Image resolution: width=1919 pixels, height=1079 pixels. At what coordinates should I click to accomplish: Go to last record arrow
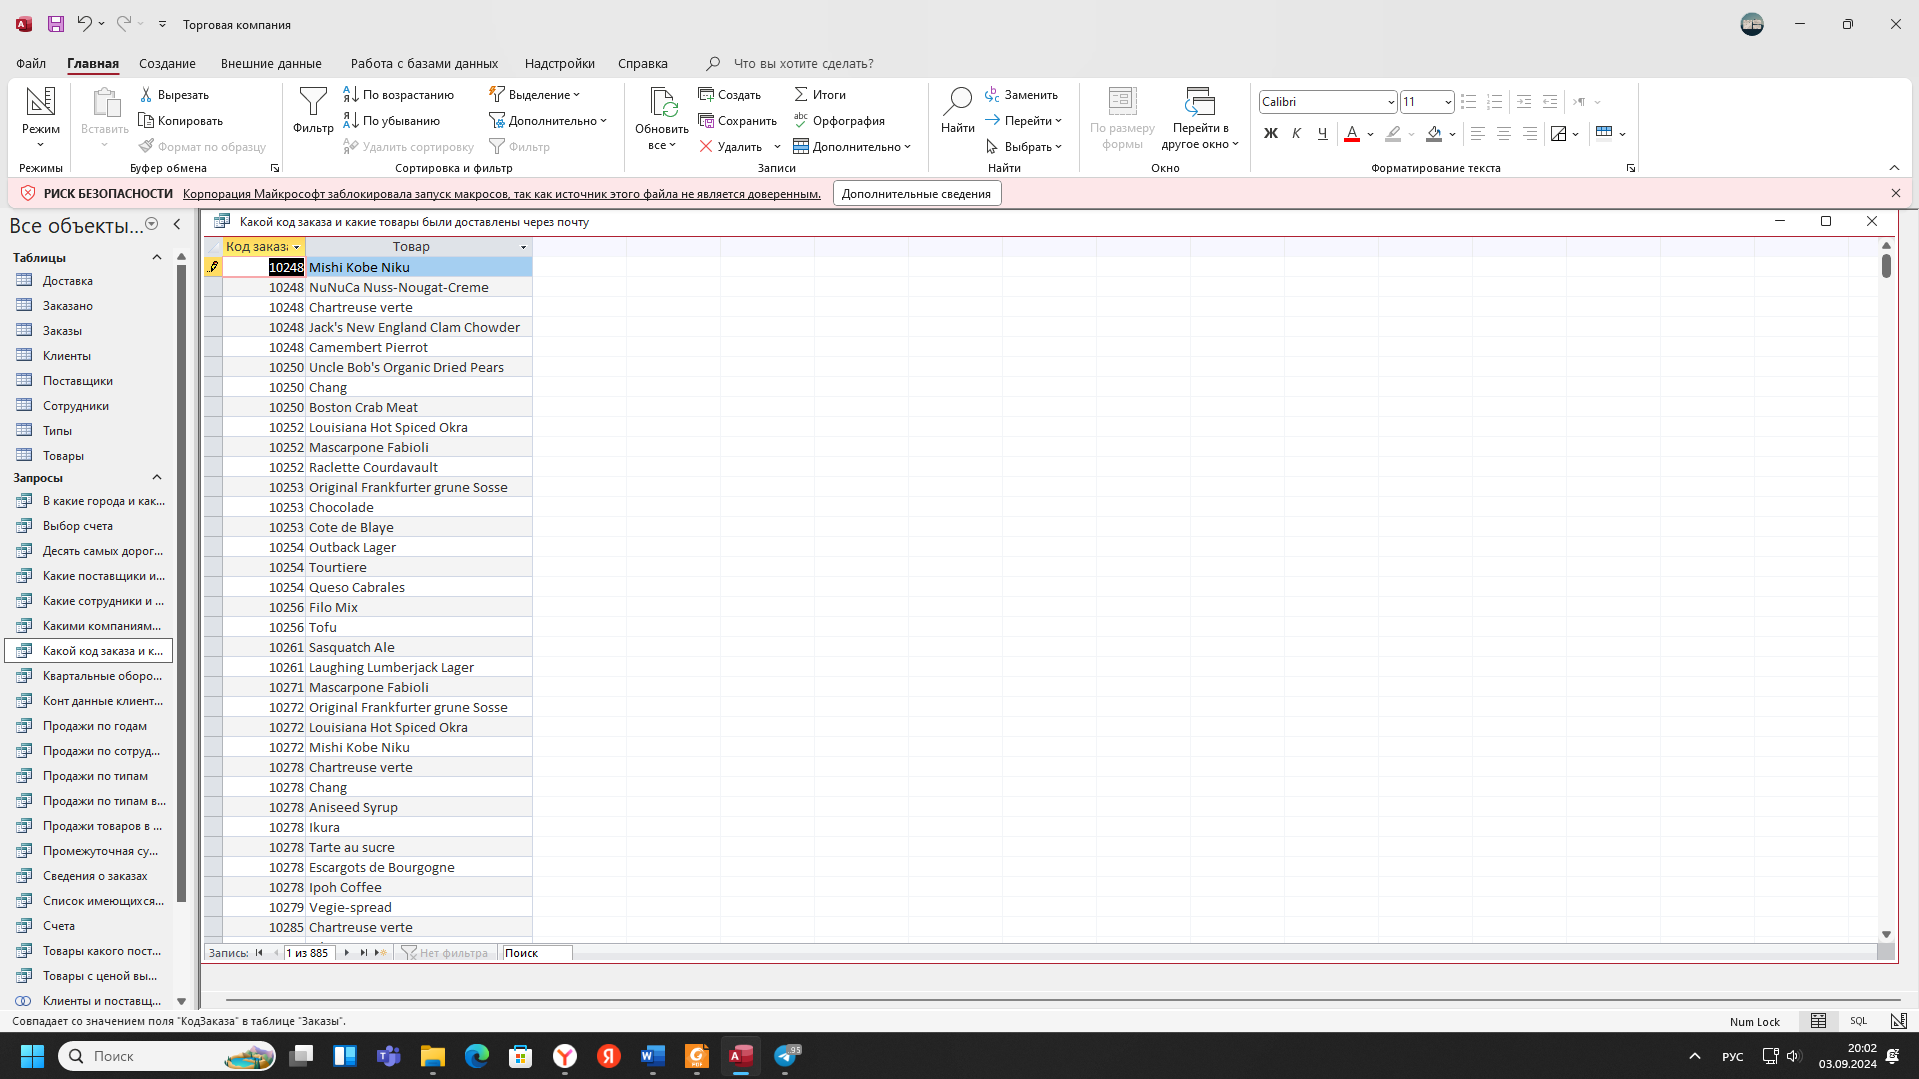tap(363, 953)
